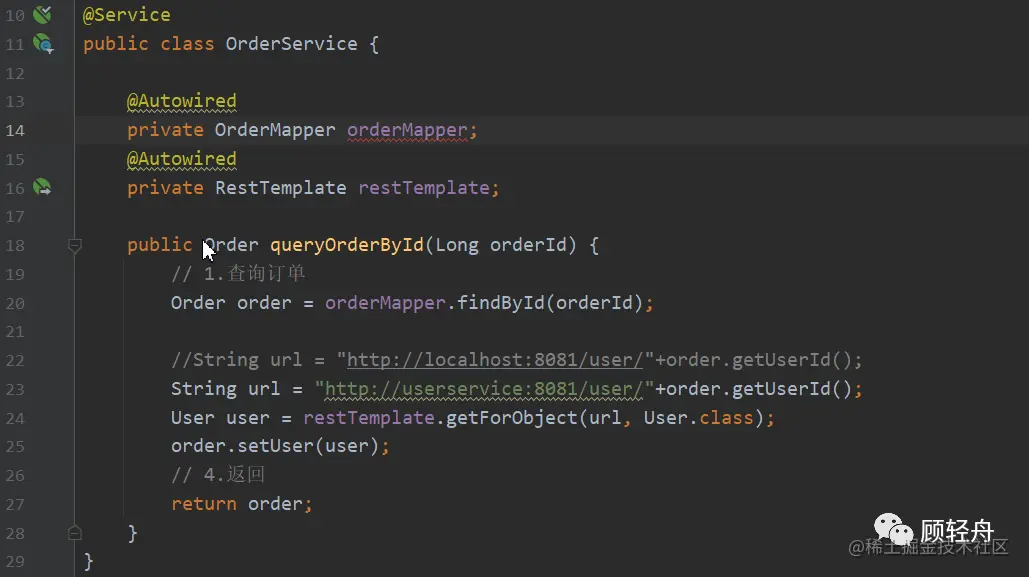
Task: Click line number 23 in the gutter
Action: [x=15, y=390]
